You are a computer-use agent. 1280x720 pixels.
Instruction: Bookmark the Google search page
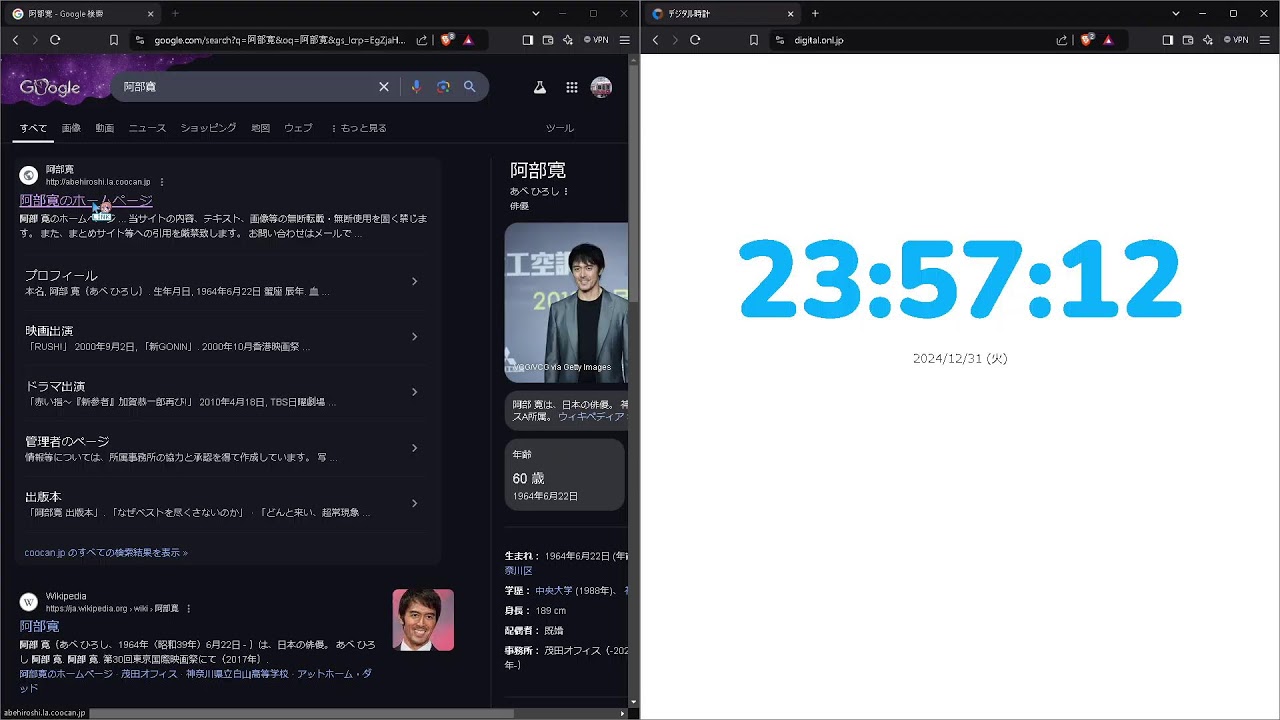tap(114, 40)
